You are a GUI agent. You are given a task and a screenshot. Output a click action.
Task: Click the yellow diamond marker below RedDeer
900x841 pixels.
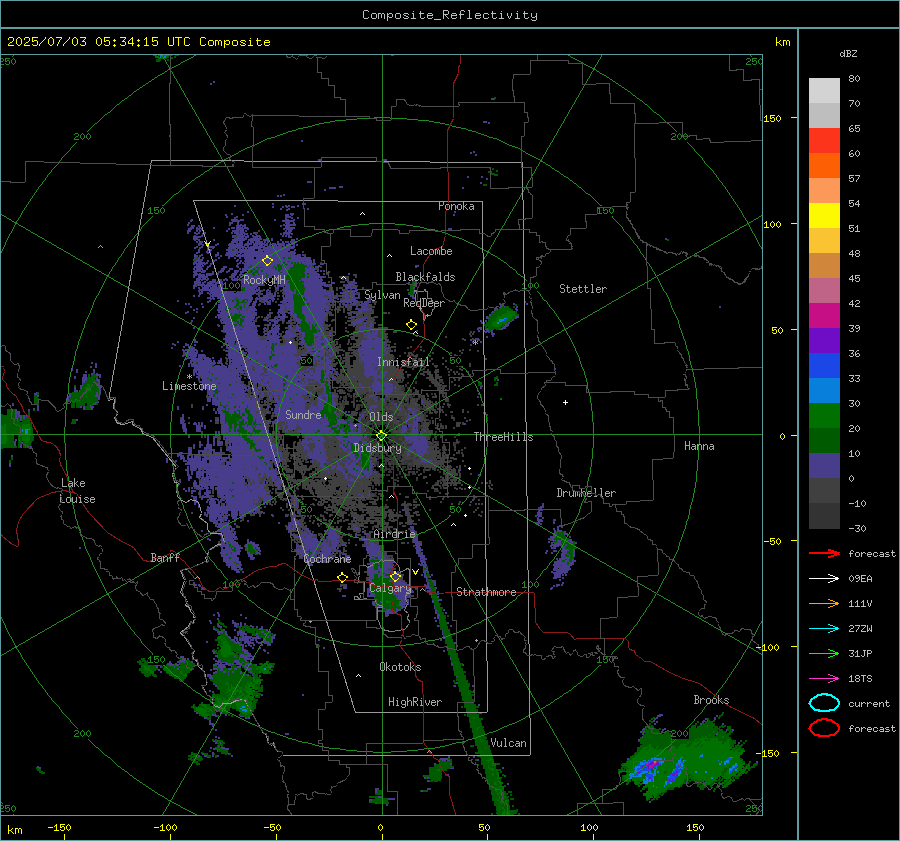pyautogui.click(x=411, y=325)
